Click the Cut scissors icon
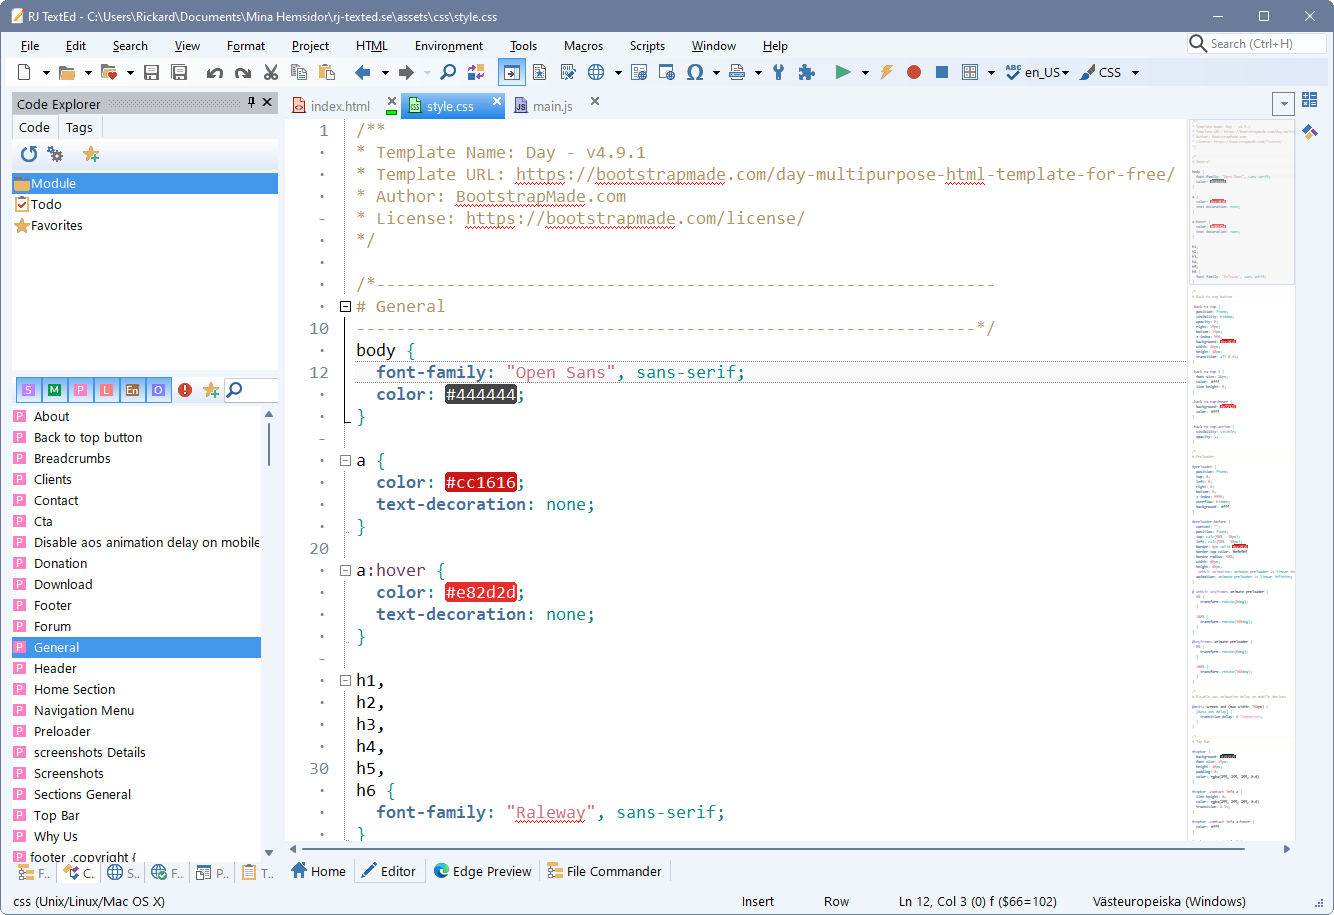Viewport: 1334px width, 915px height. click(270, 72)
